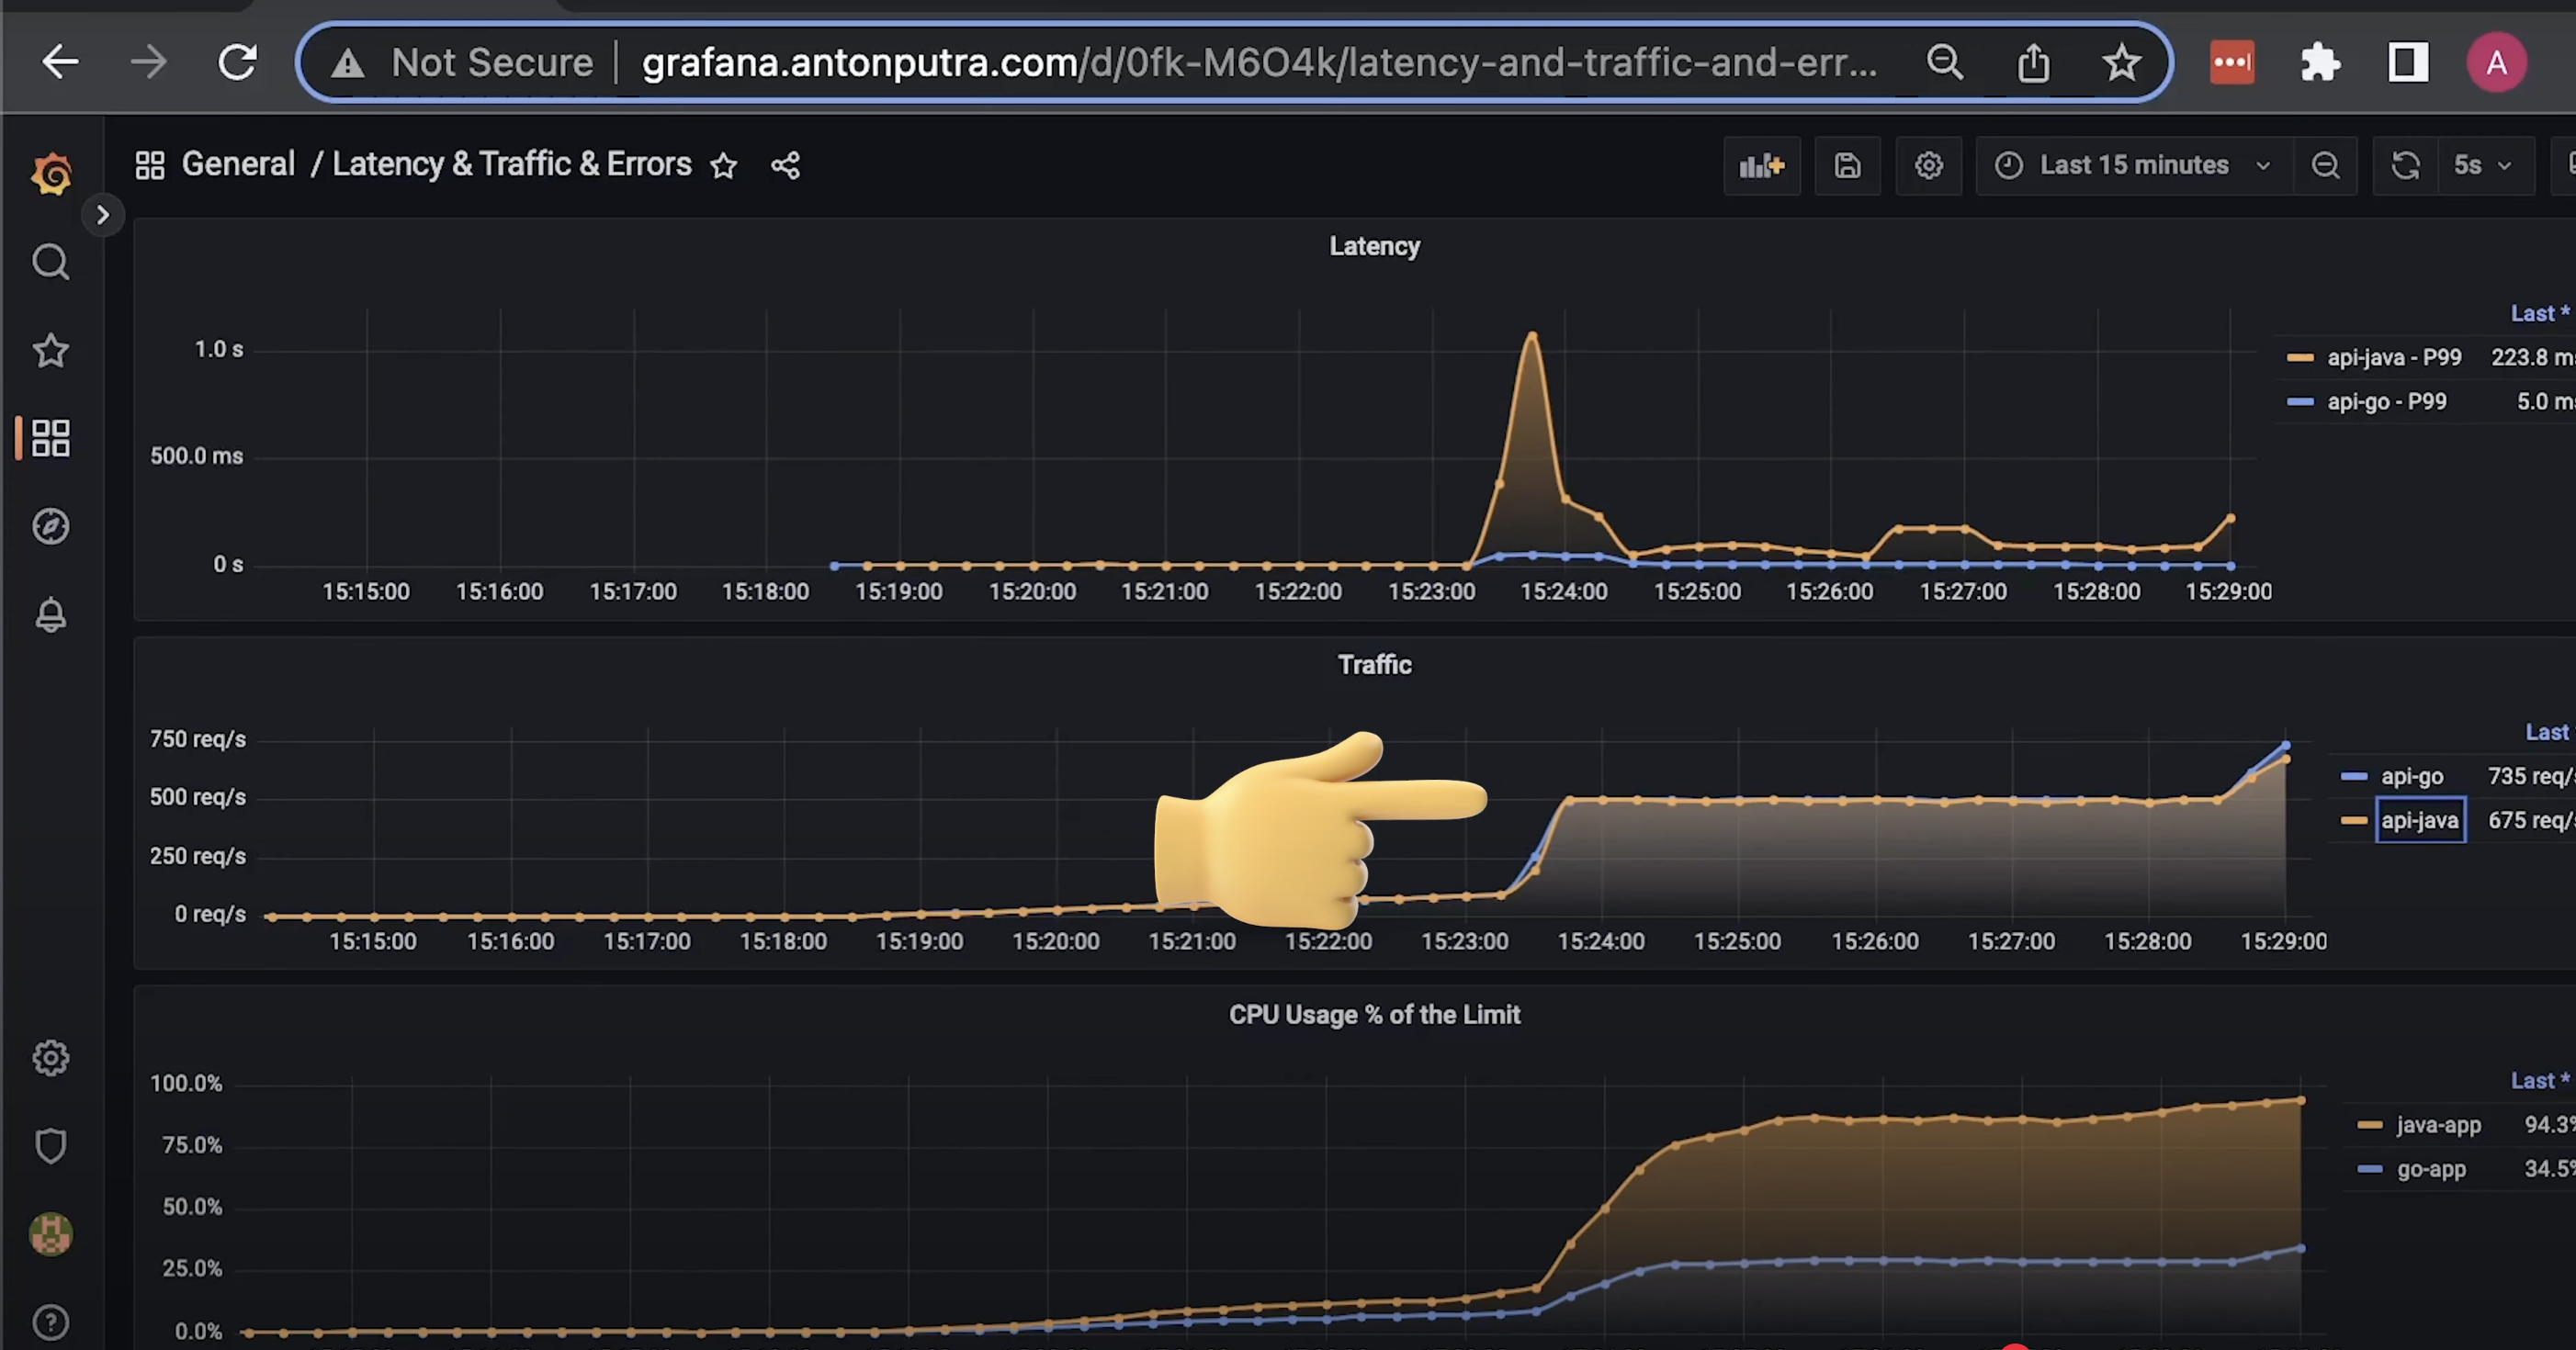The image size is (2576, 1350).
Task: Click the General folder breadcrumb
Action: pos(238,164)
